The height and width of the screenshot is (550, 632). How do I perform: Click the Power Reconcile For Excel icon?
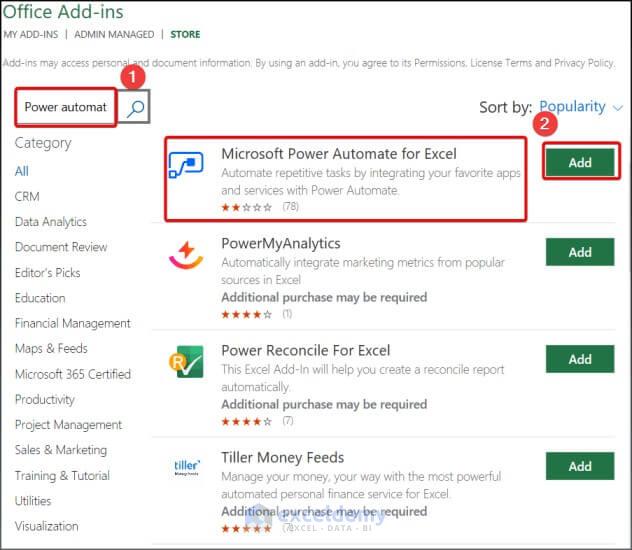(186, 362)
